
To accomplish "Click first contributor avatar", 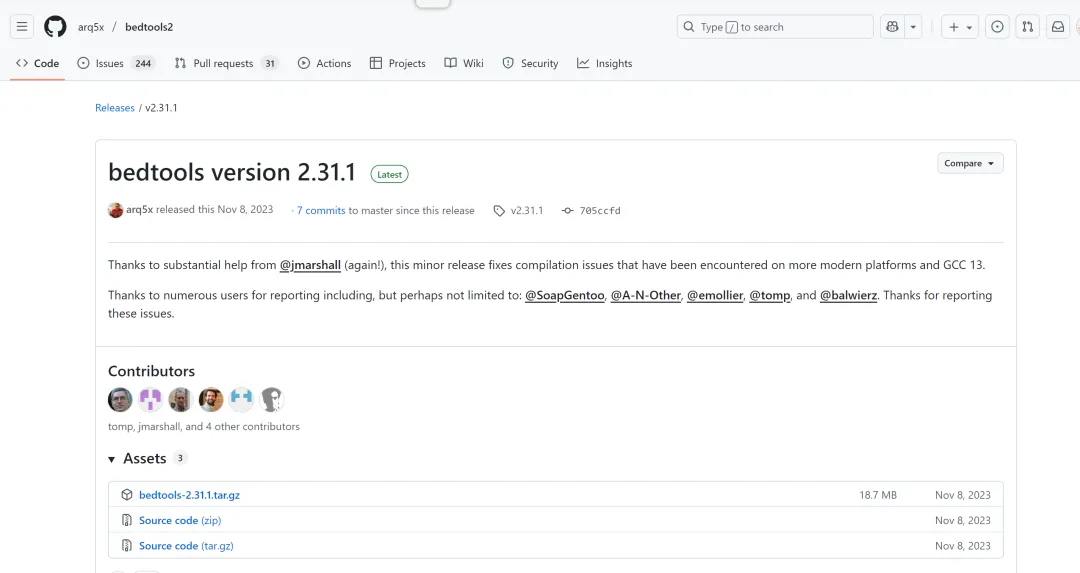I will click(x=120, y=399).
